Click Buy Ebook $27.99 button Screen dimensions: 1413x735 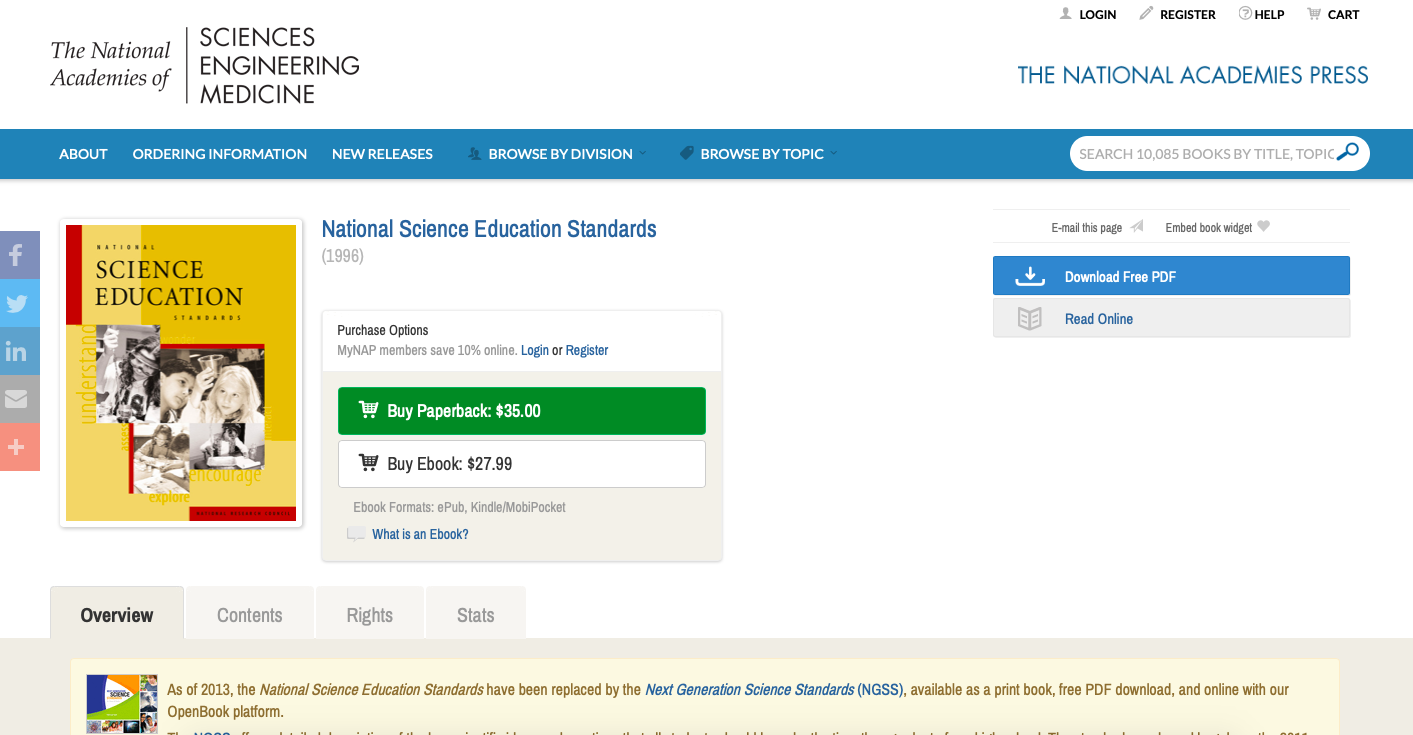click(x=522, y=464)
